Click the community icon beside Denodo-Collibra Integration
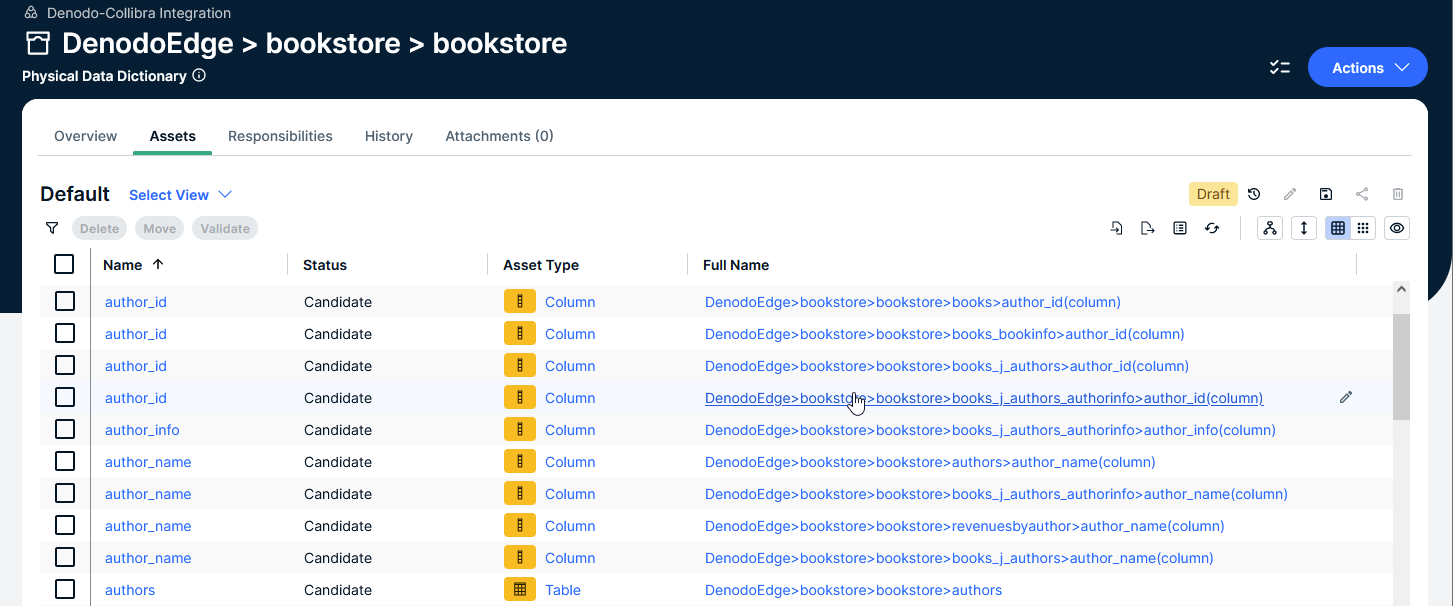This screenshot has width=1453, height=606. click(x=31, y=13)
